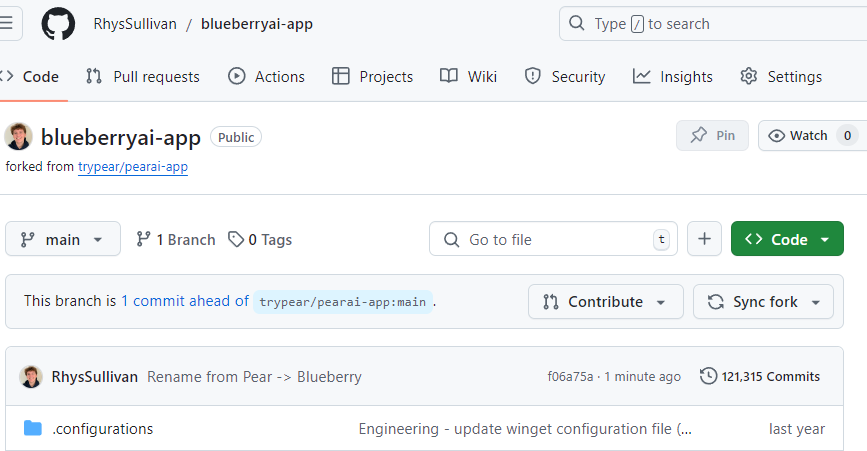
Task: Open the 1 commit ahead of link
Action: (185, 301)
